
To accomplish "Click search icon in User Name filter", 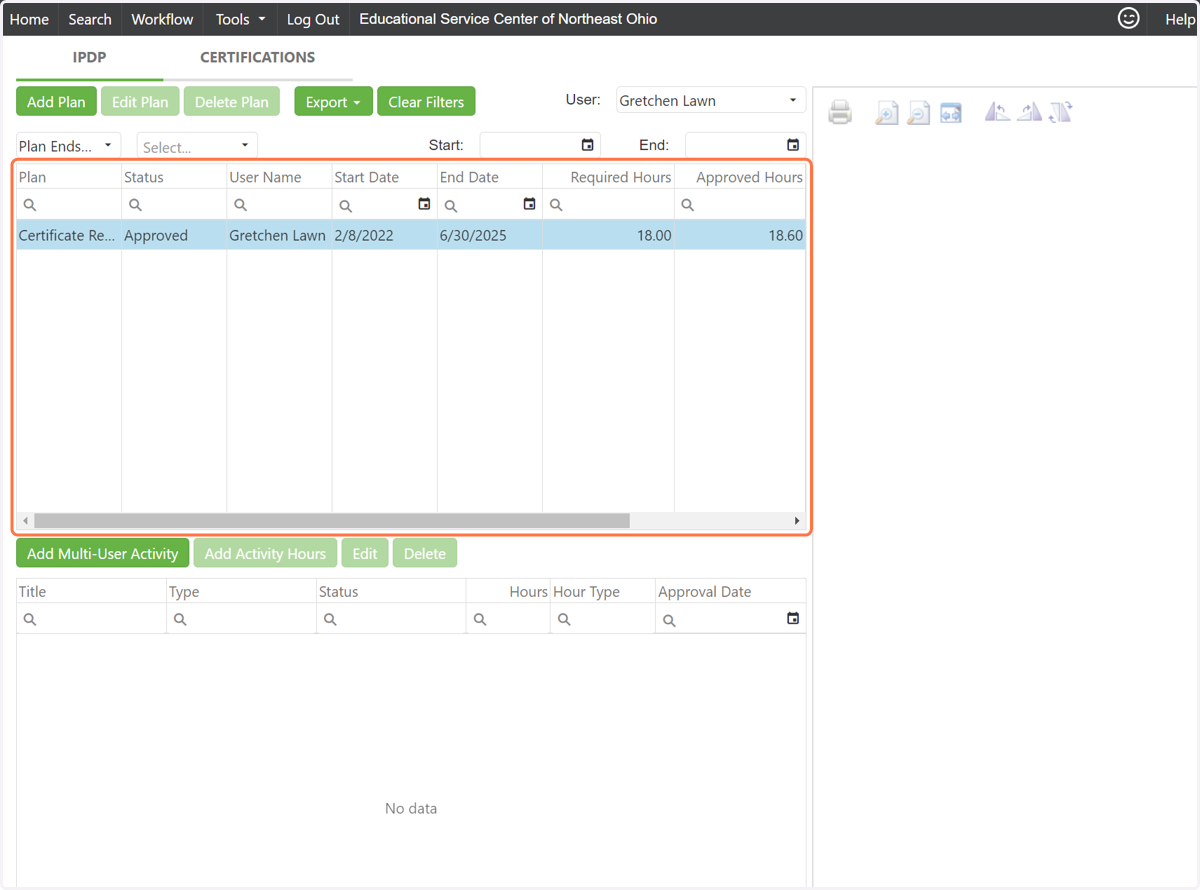I will pyautogui.click(x=240, y=205).
